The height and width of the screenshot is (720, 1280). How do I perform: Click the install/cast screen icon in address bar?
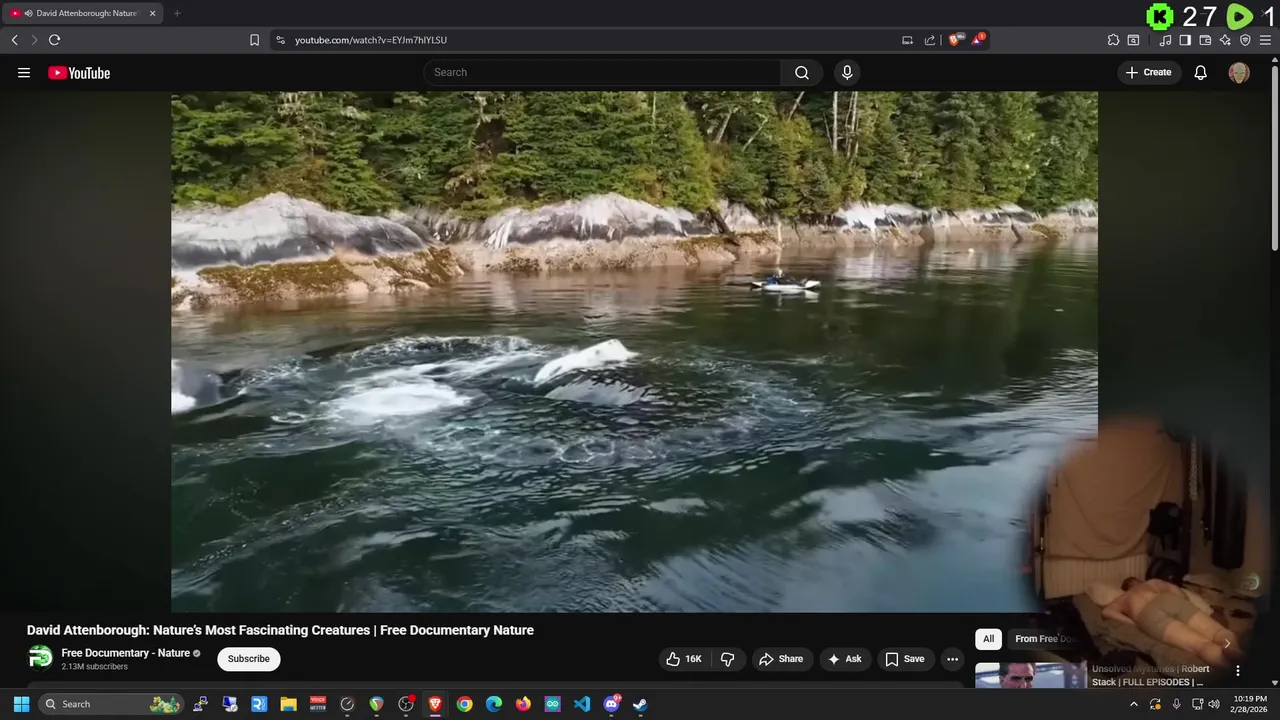(x=907, y=40)
